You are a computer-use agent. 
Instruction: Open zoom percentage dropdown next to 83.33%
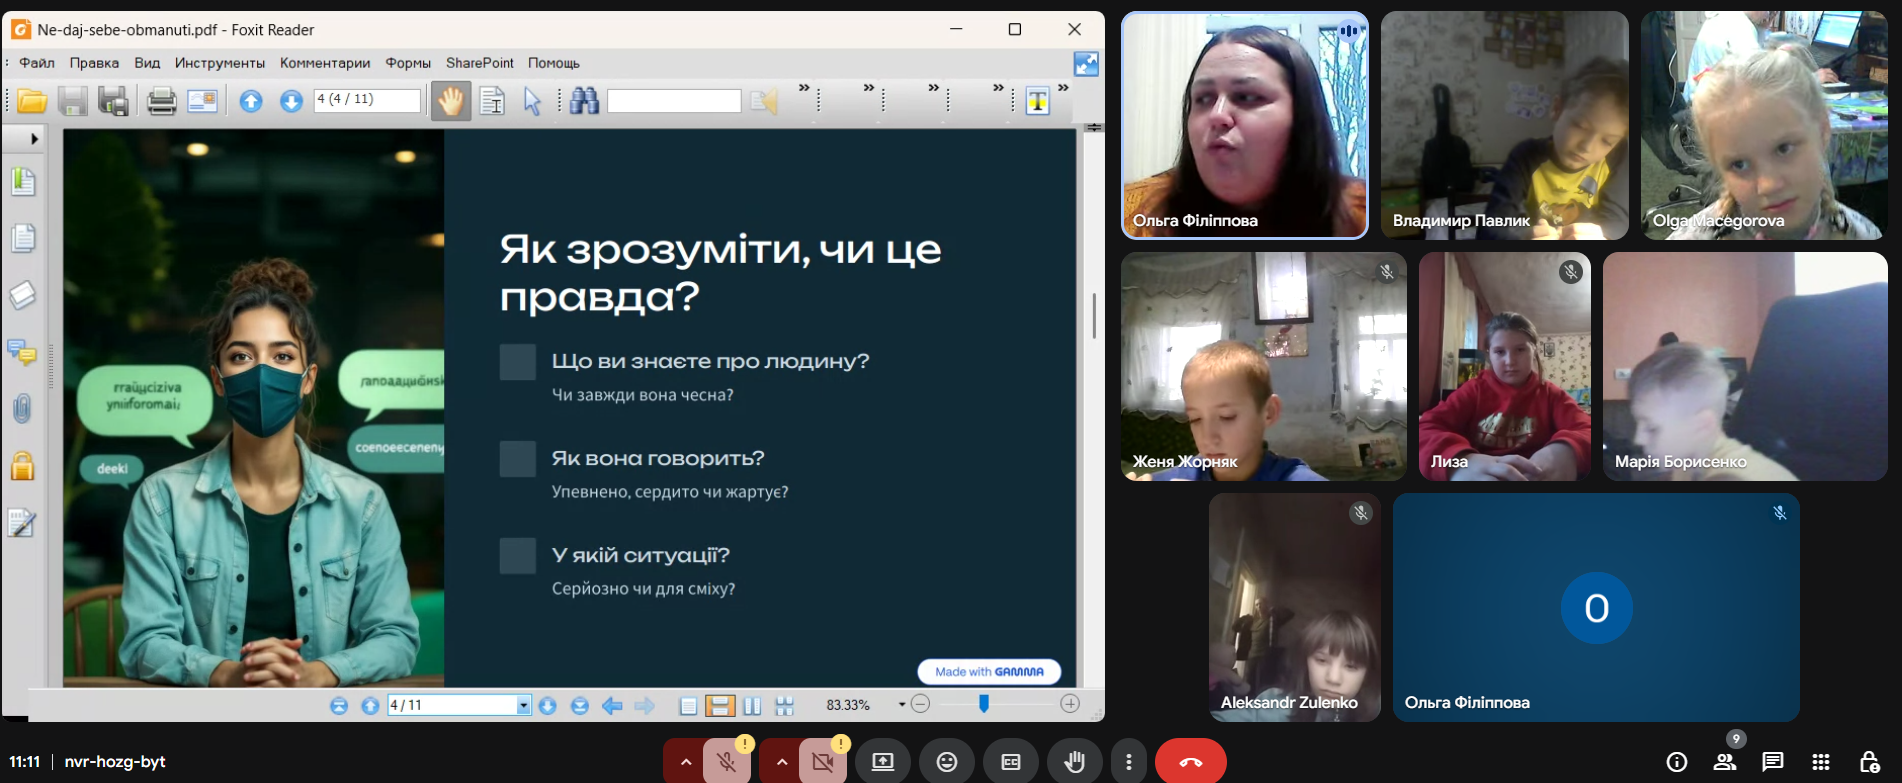(901, 705)
